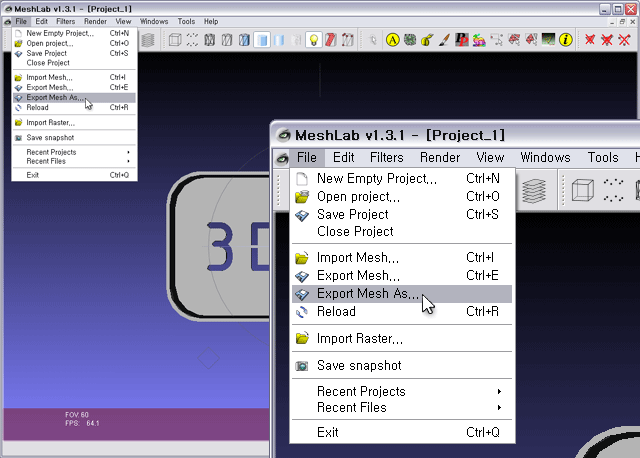The height and width of the screenshot is (458, 640).
Task: Choose Export Mesh As in enlarged menu
Action: pos(402,294)
